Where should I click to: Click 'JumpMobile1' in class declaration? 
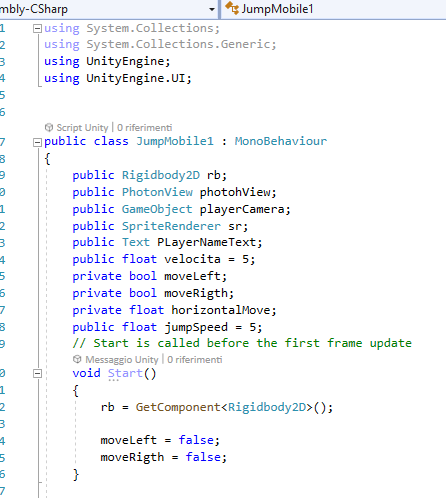175,141
